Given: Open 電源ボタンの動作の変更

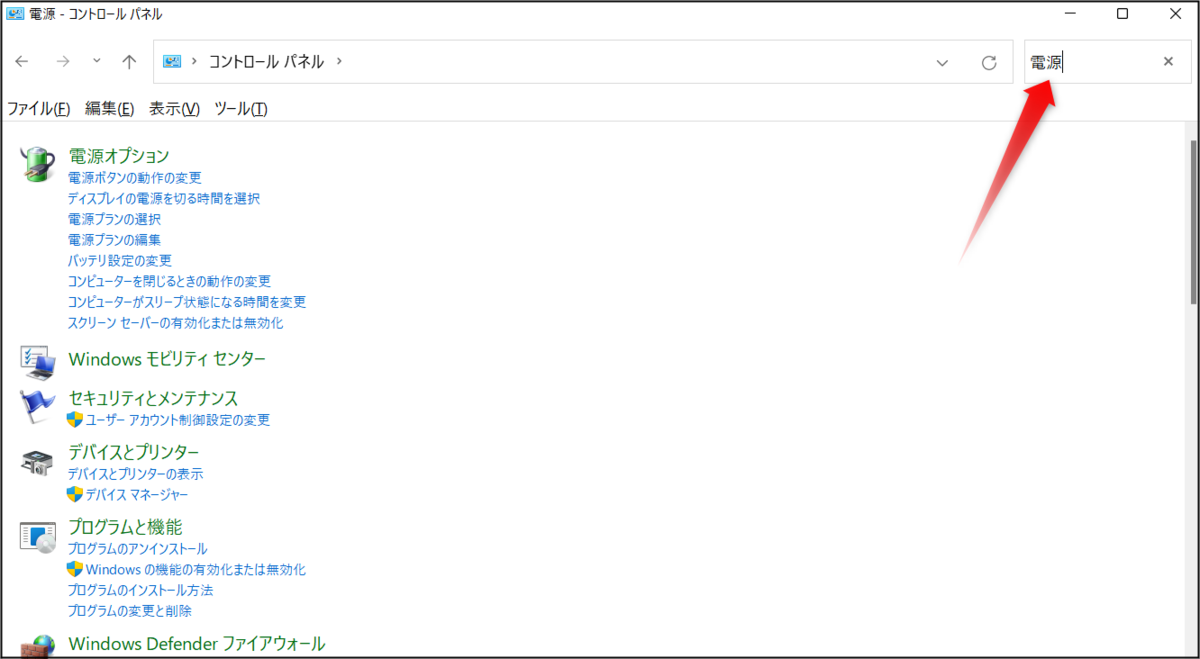Looking at the screenshot, I should pyautogui.click(x=134, y=177).
